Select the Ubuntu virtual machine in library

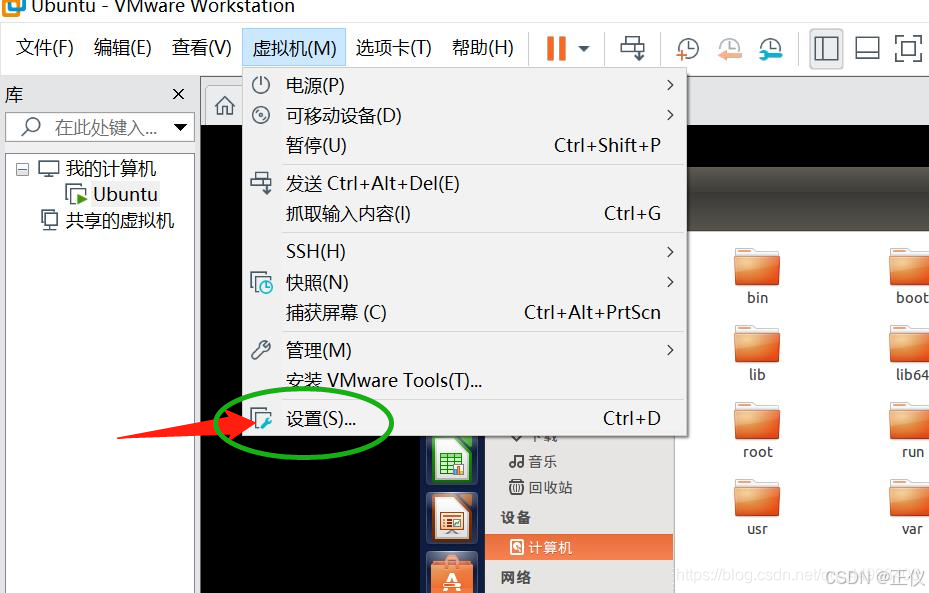coord(125,194)
